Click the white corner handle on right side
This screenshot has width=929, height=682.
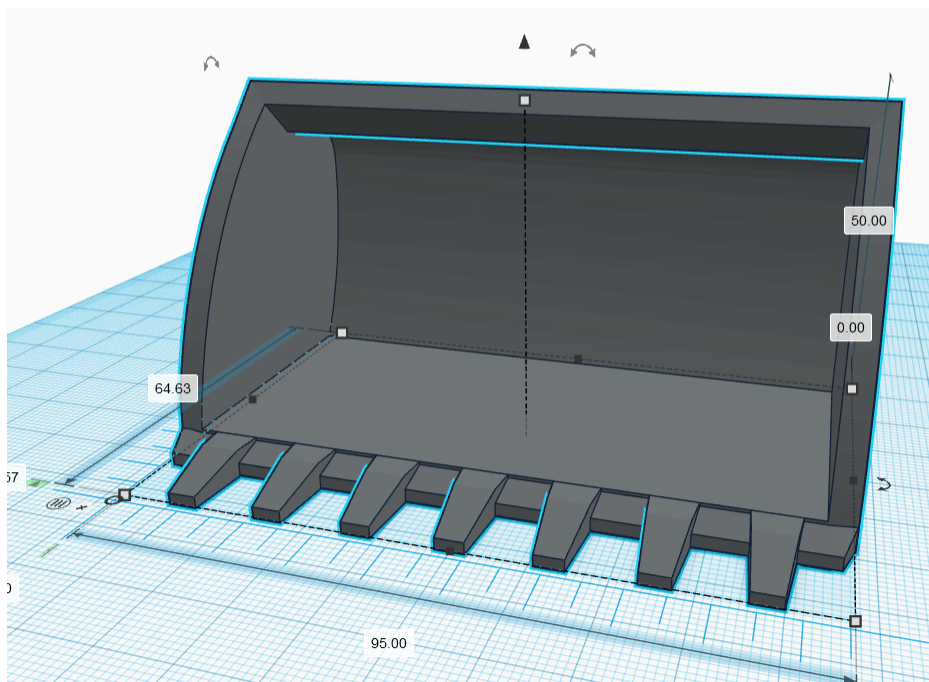point(852,389)
